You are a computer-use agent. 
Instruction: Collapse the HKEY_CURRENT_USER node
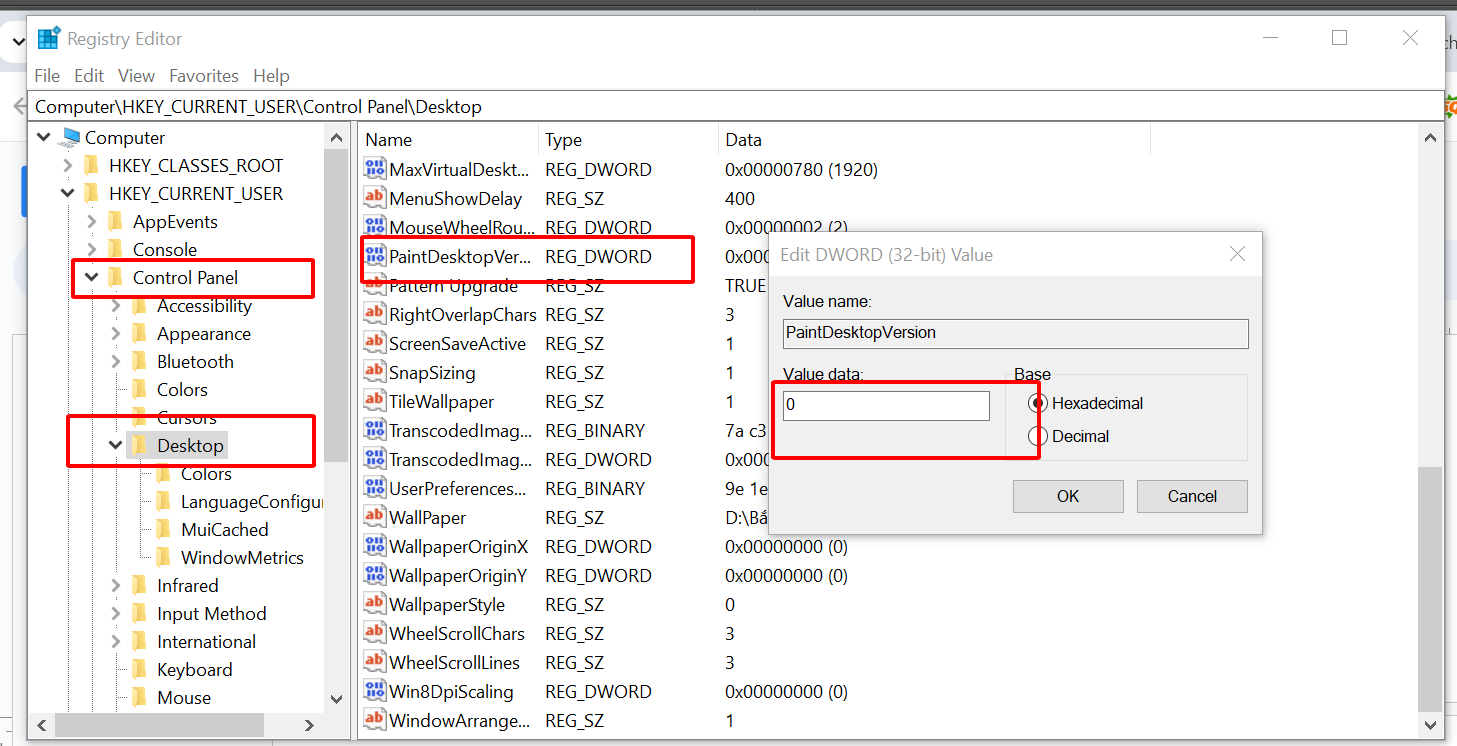tap(67, 194)
